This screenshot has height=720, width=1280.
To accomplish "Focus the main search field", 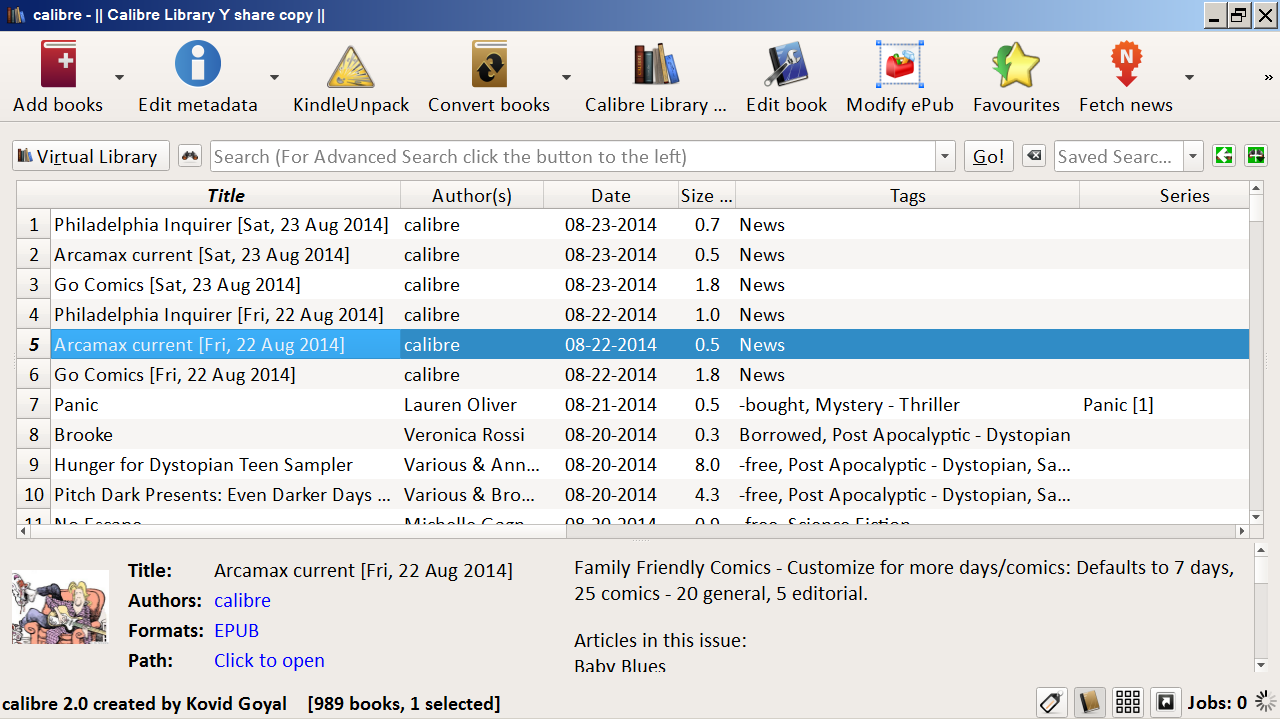I will tap(573, 156).
